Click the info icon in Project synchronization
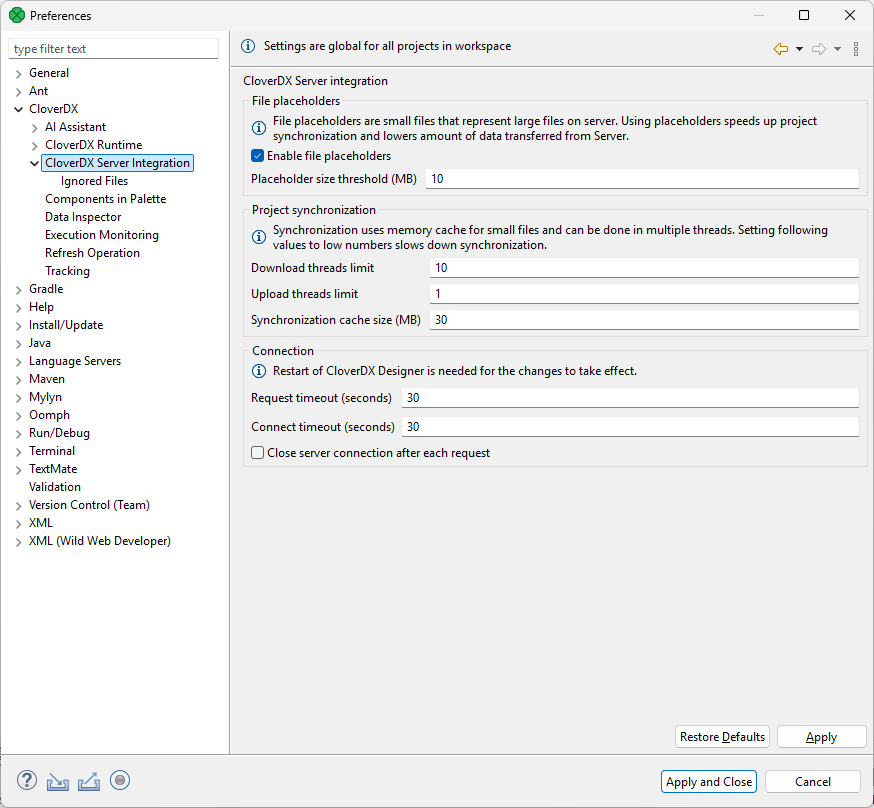This screenshot has height=808, width=874. click(259, 237)
